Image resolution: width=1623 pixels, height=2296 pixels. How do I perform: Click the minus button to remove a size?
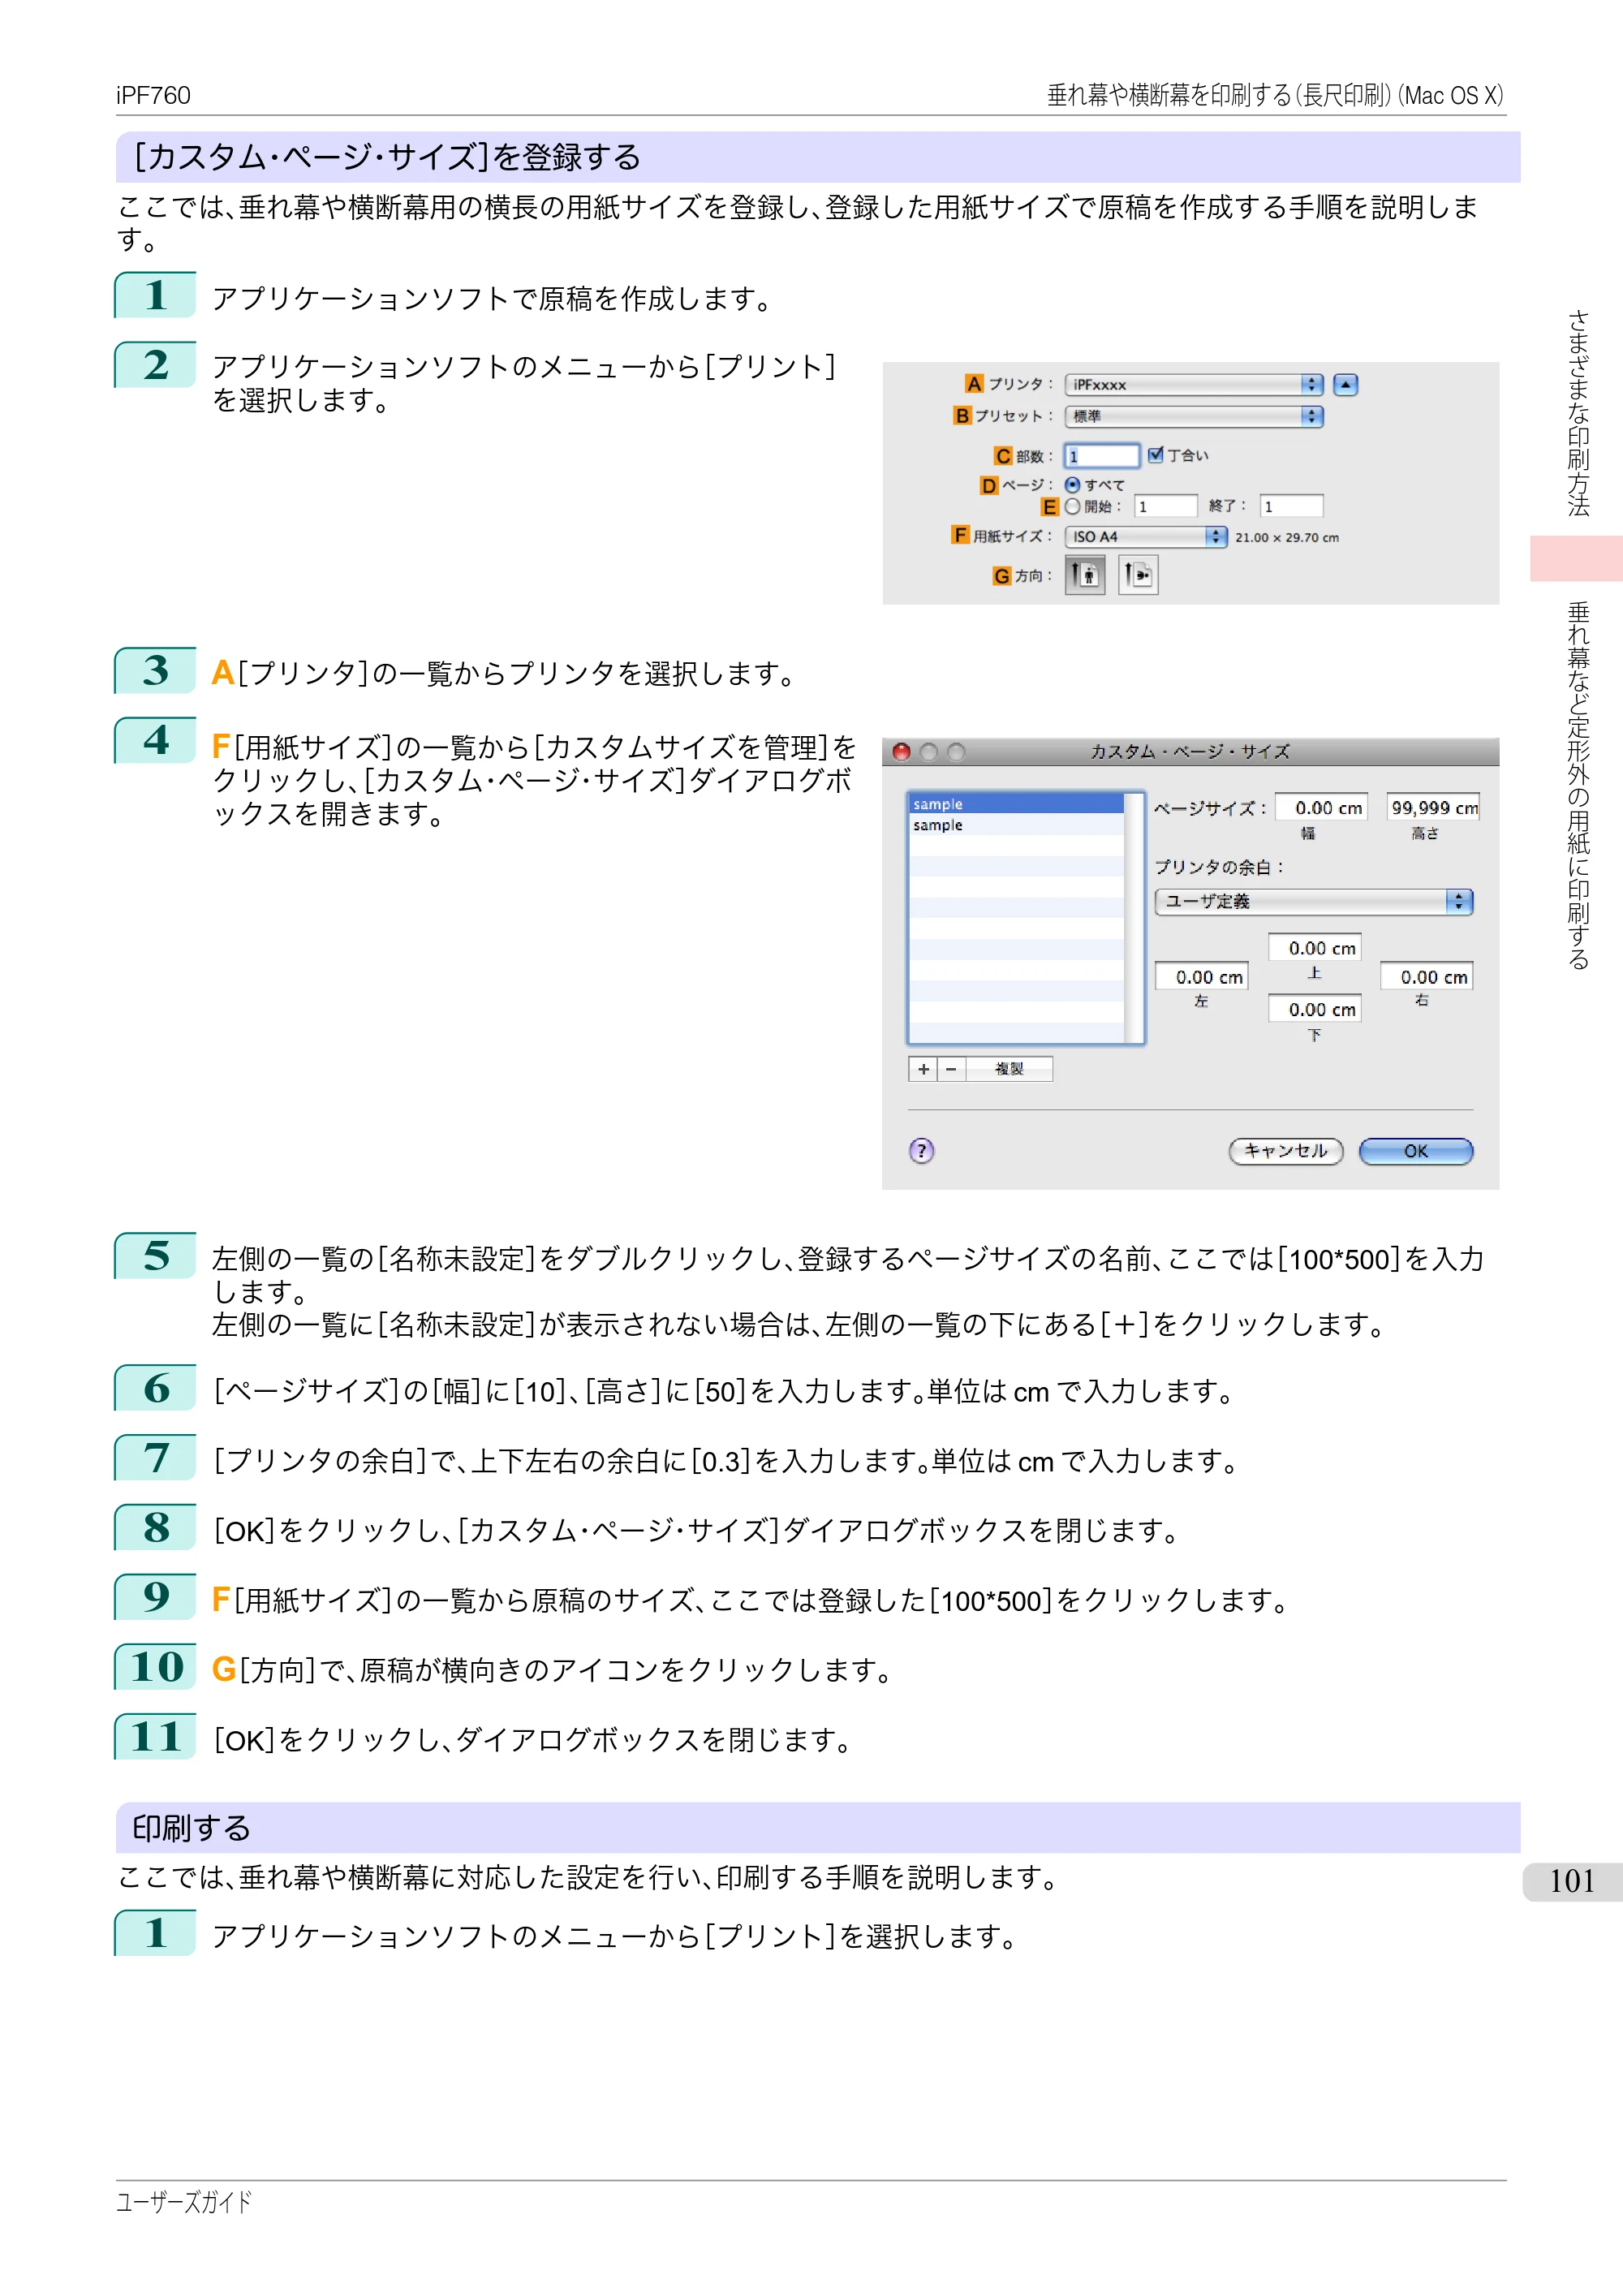point(951,1069)
